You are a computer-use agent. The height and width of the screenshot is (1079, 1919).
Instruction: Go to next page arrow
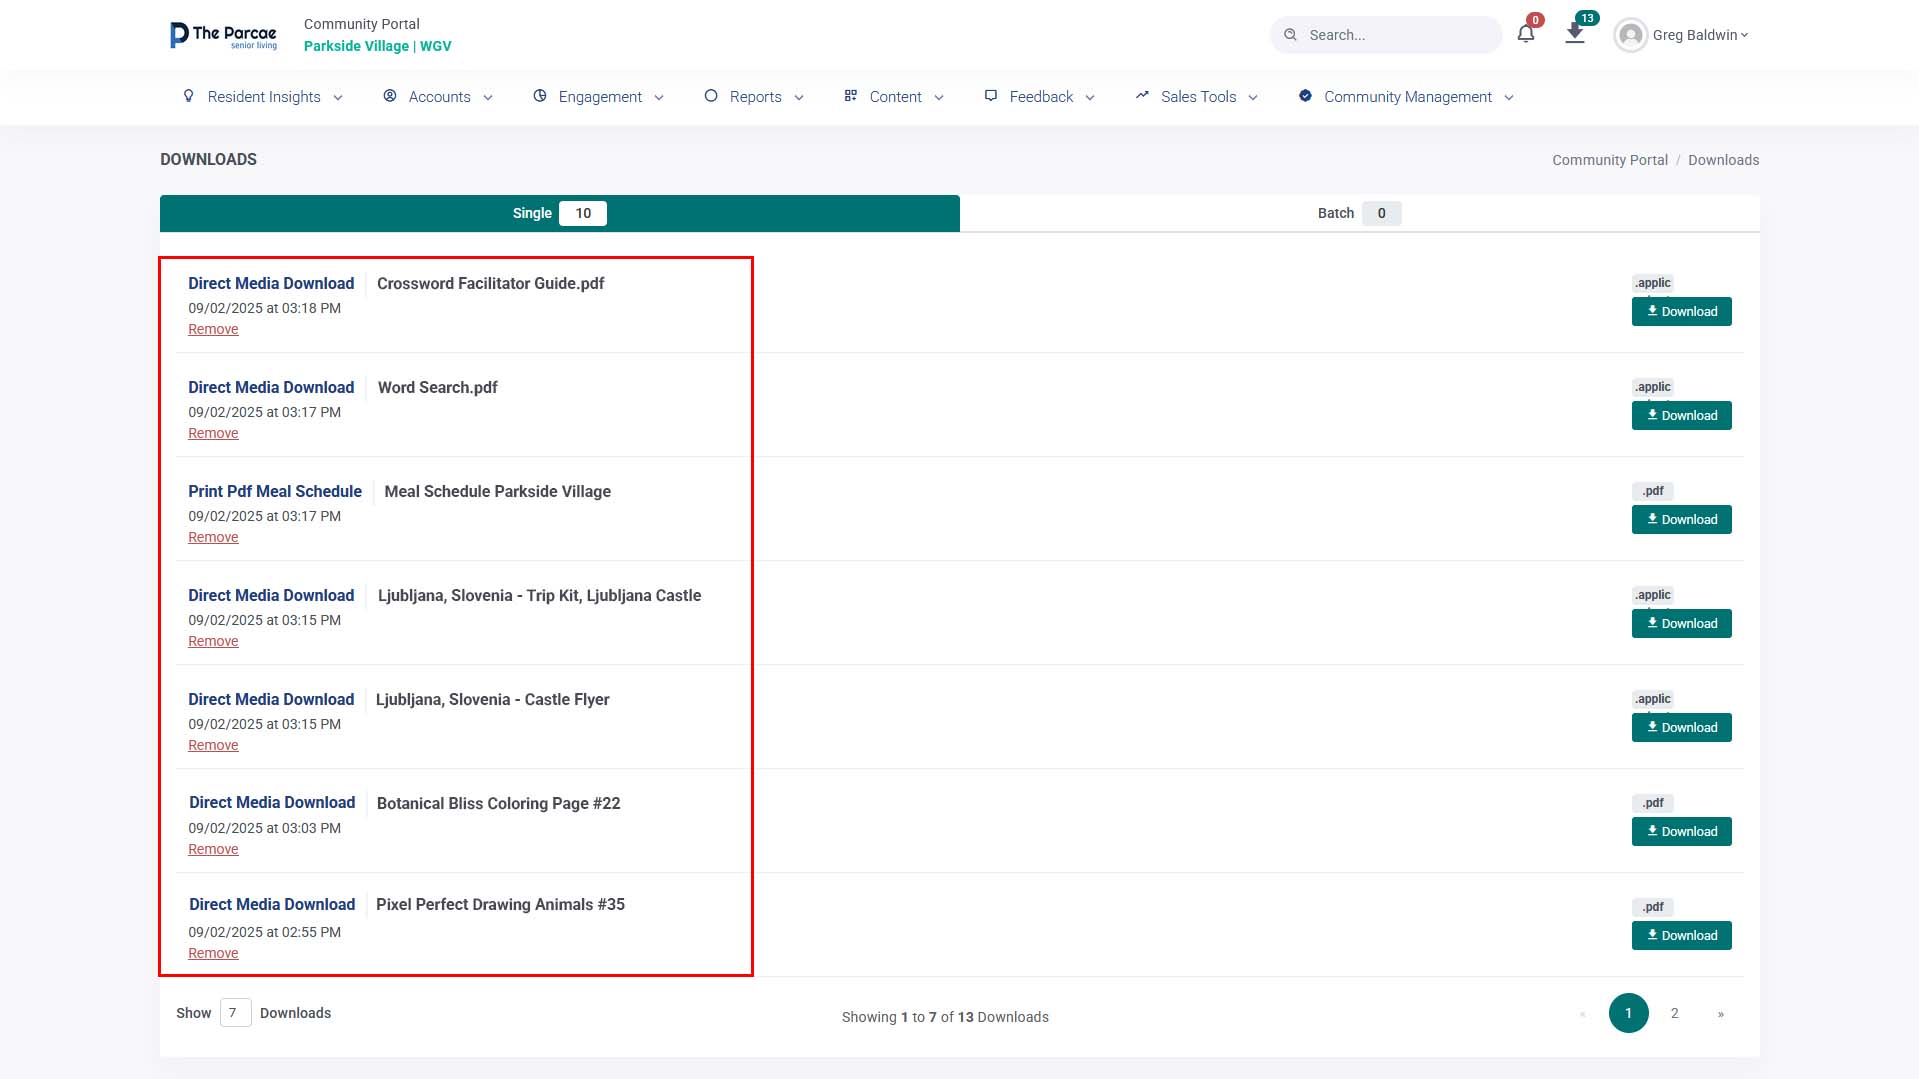[x=1720, y=1014]
